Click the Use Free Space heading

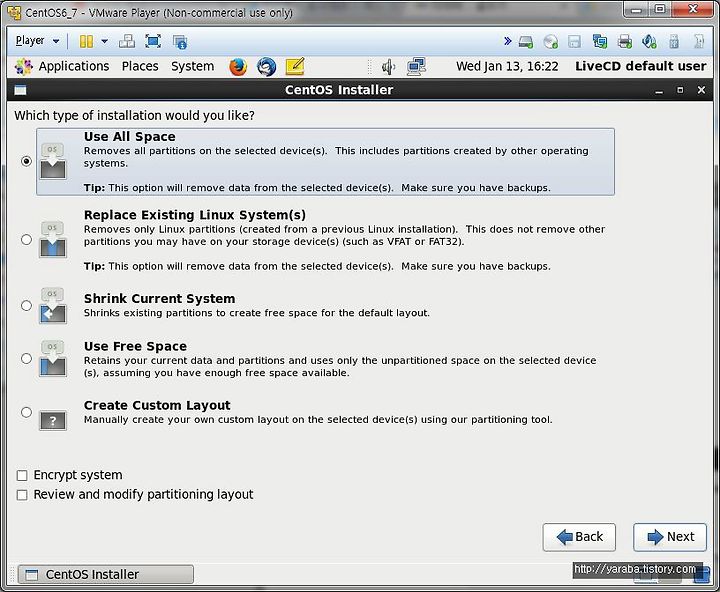click(135, 346)
